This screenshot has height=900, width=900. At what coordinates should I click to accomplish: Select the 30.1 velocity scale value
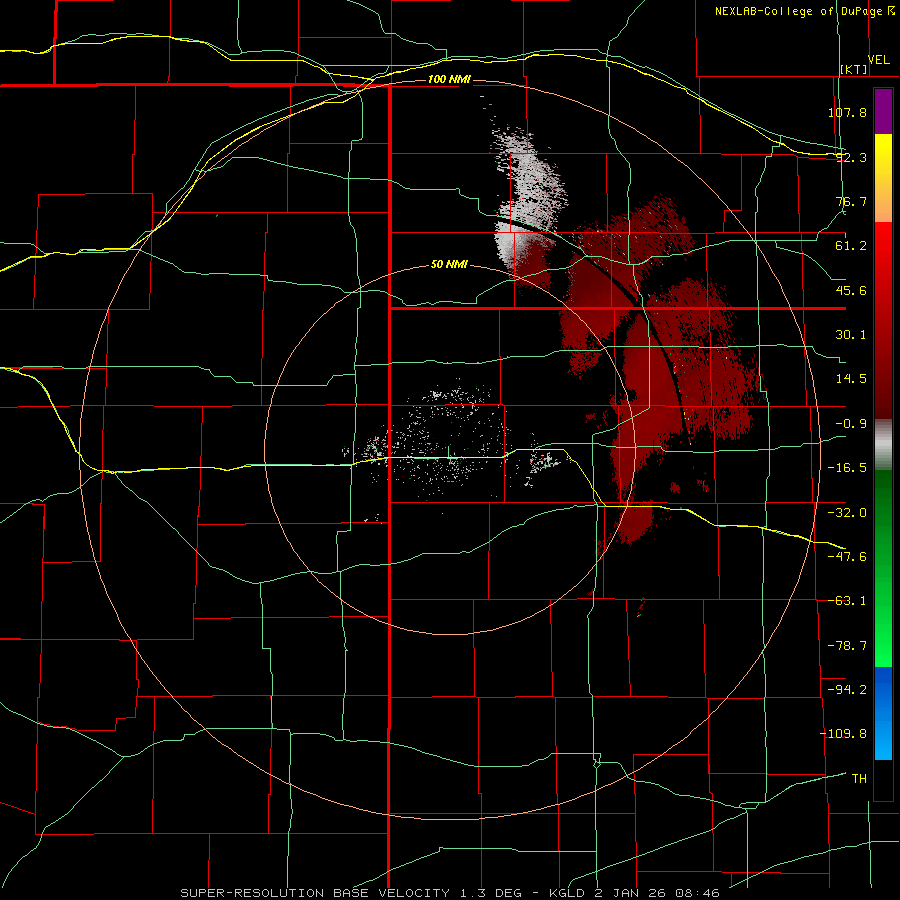click(x=851, y=335)
